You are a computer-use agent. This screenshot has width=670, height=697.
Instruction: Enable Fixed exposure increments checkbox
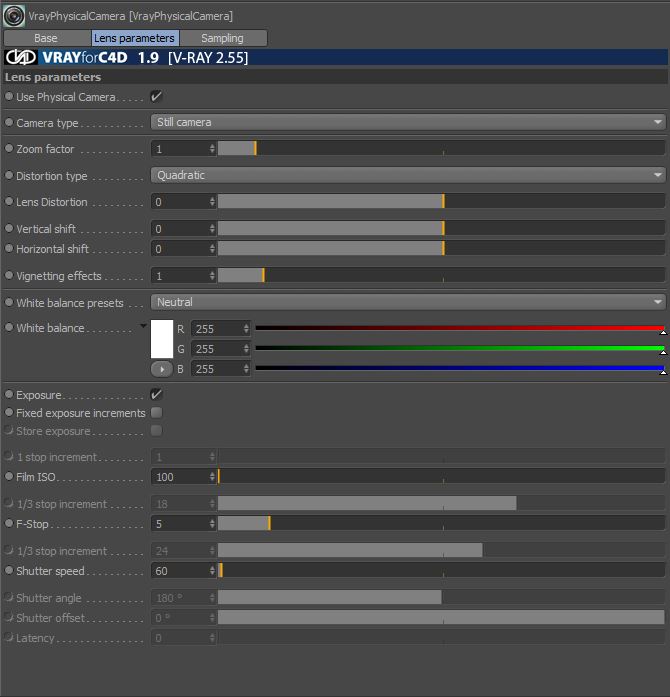[156, 413]
